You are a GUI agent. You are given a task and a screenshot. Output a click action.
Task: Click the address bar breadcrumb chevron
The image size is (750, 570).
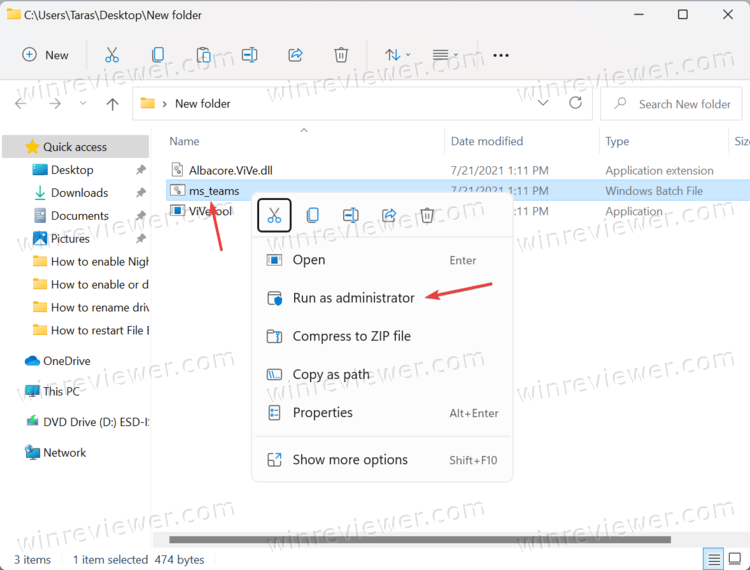[165, 104]
